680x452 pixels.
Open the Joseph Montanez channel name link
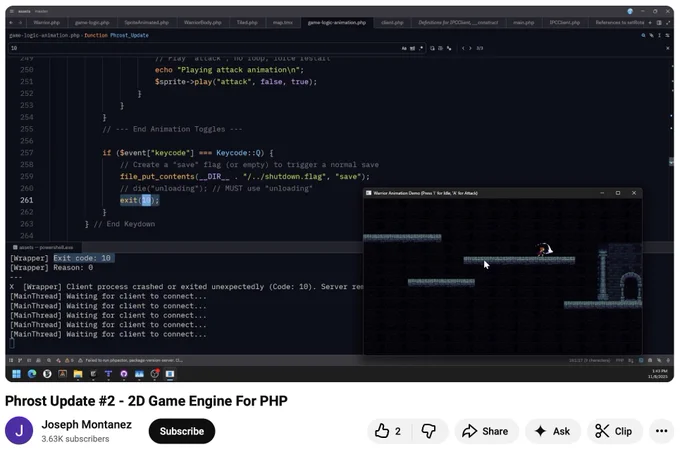pyautogui.click(x=86, y=425)
